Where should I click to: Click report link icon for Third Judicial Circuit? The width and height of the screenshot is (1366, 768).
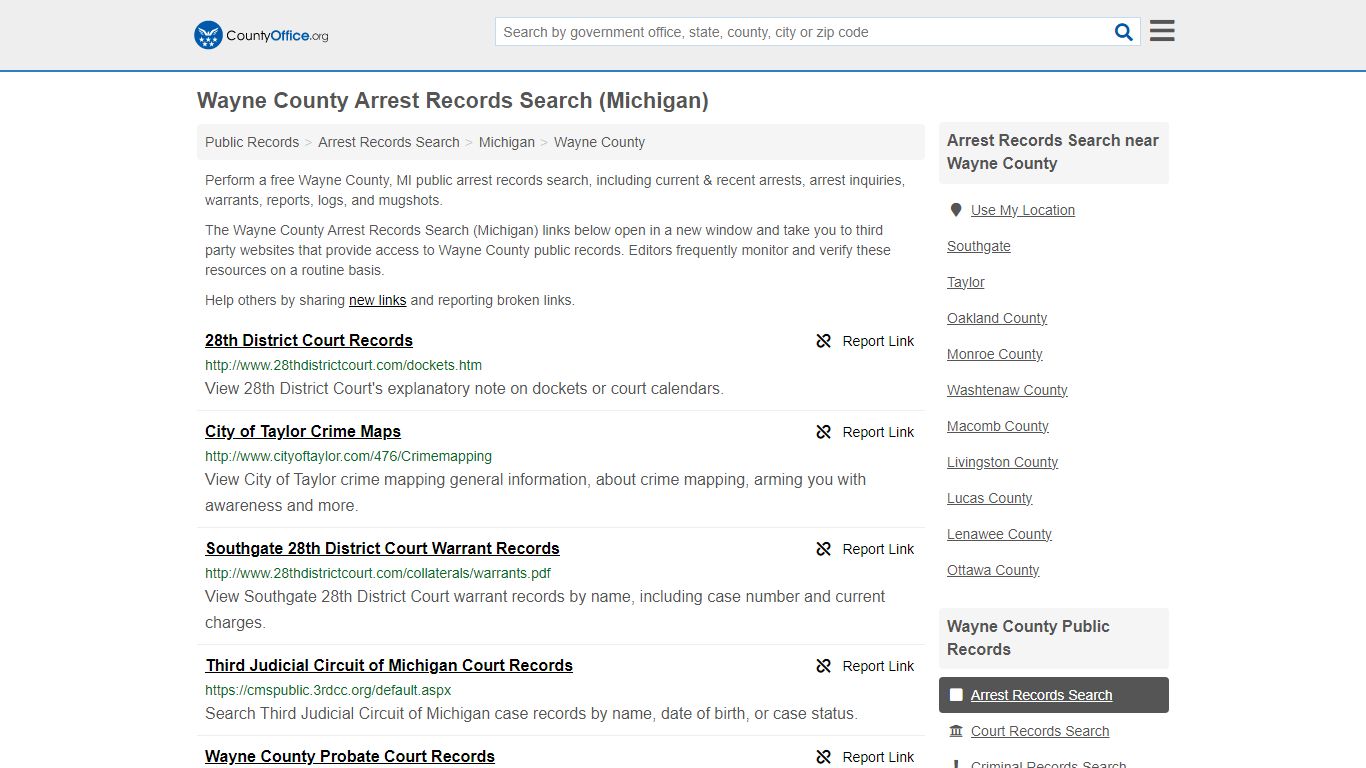click(x=824, y=666)
